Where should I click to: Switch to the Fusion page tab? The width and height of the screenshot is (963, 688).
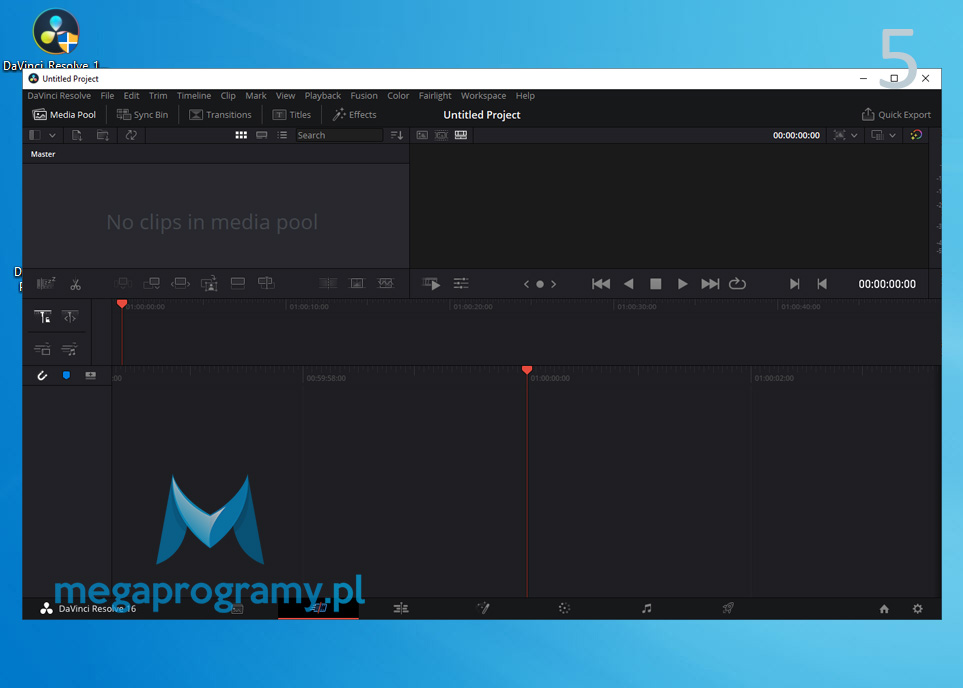[483, 608]
